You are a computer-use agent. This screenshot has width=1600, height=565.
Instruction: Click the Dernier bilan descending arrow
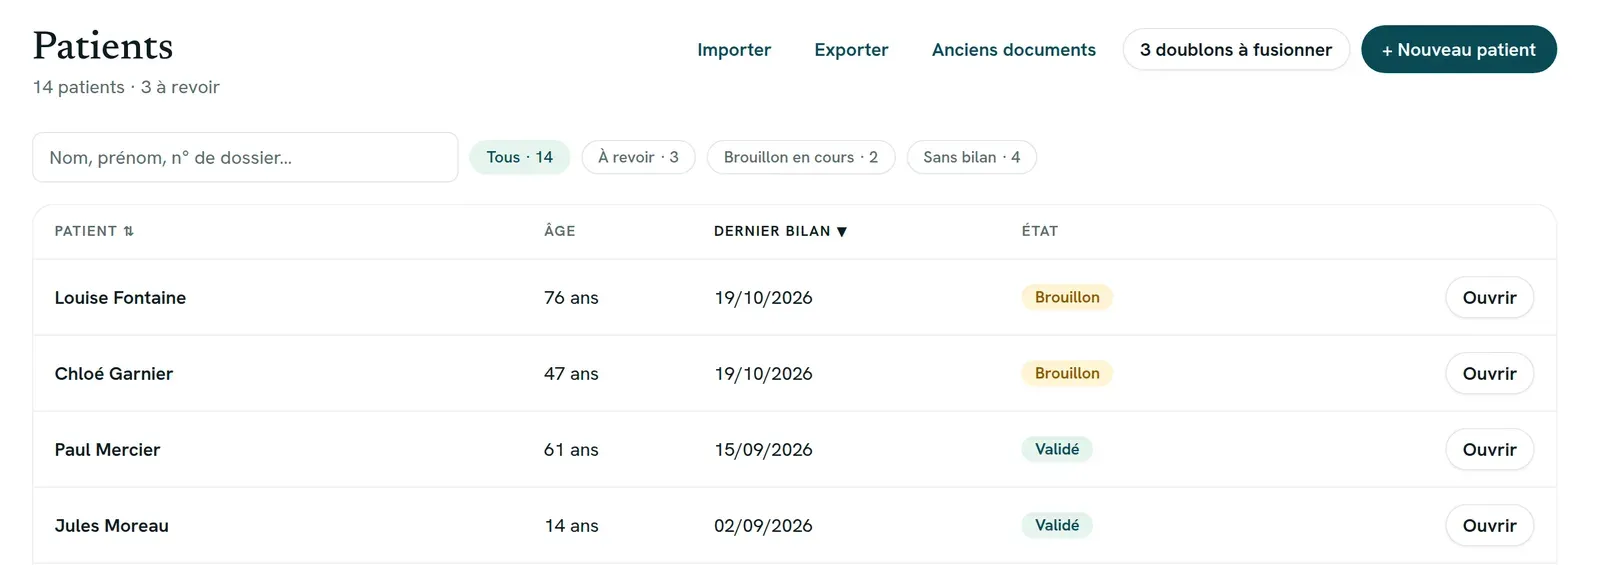(x=842, y=231)
